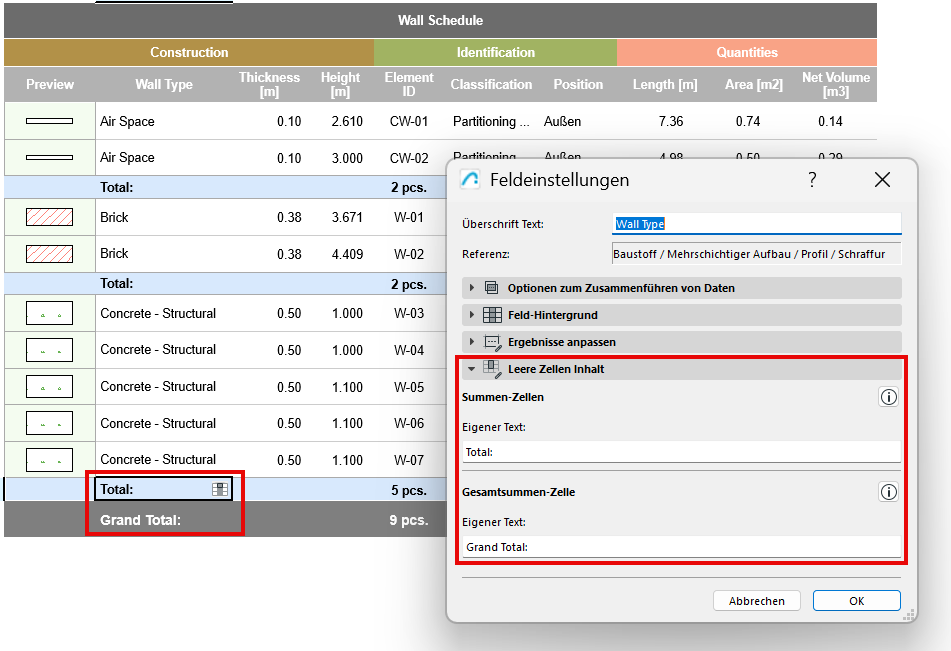Click the 'Außen' position cell for CW-01
951x651 pixels.
point(562,121)
